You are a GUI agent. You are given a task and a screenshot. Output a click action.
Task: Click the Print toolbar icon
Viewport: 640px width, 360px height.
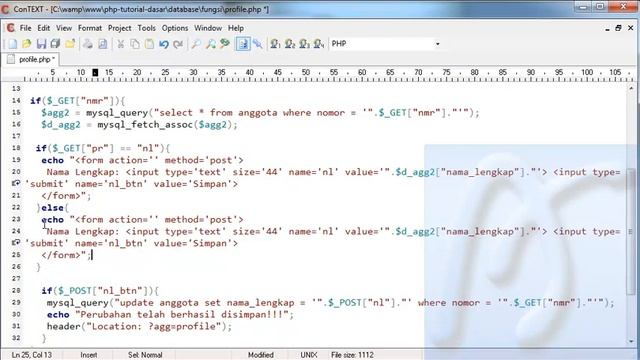[88, 44]
